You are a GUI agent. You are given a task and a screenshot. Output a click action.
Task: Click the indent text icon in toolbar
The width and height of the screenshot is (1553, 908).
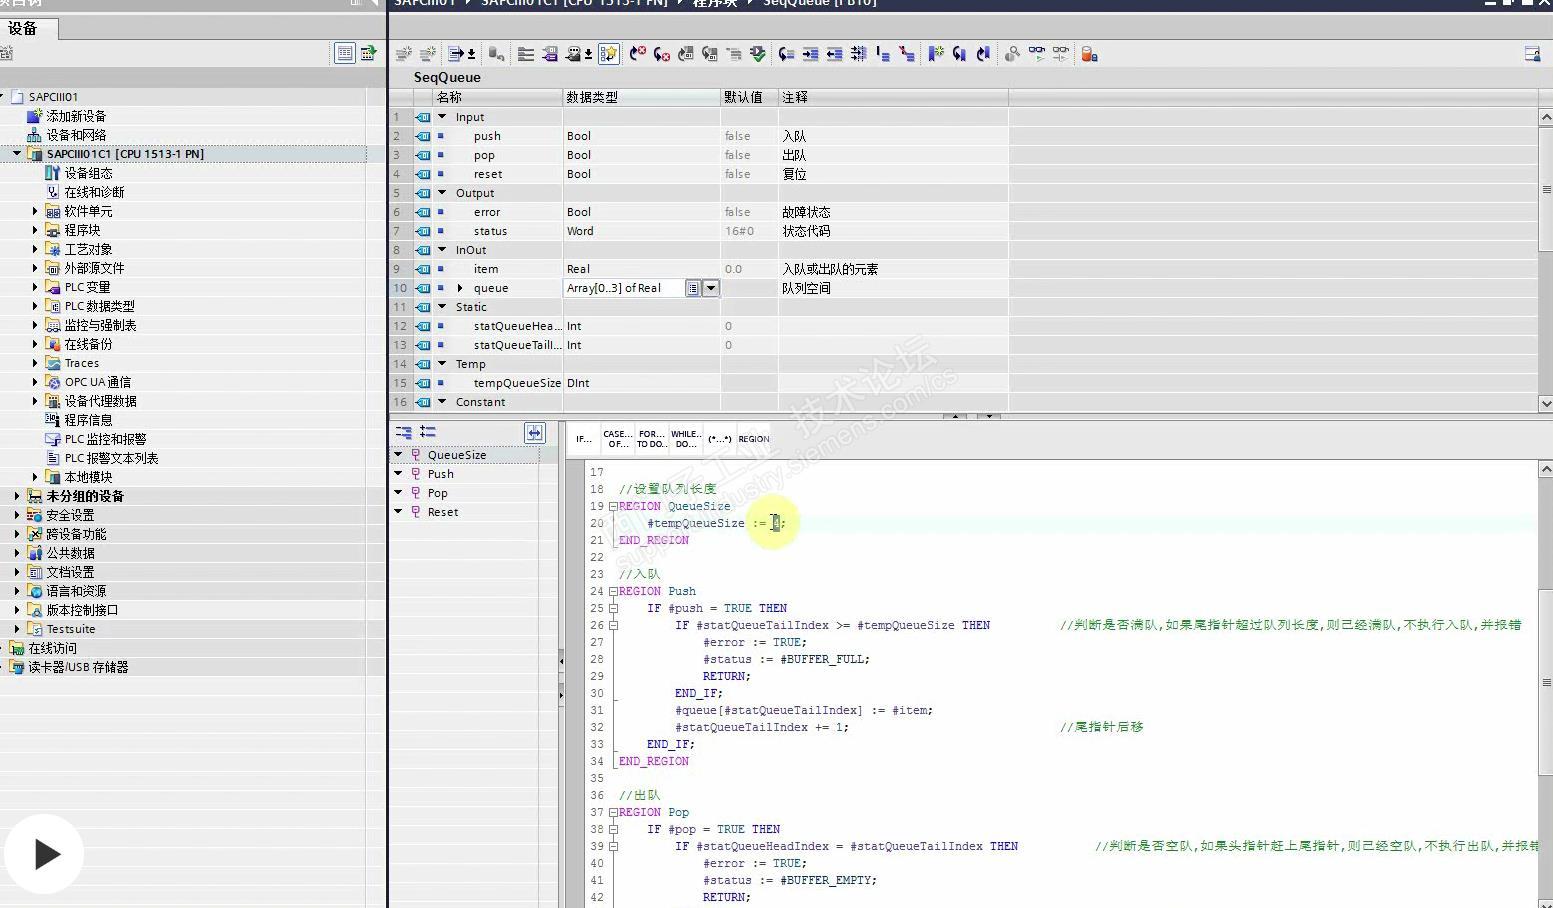point(811,54)
